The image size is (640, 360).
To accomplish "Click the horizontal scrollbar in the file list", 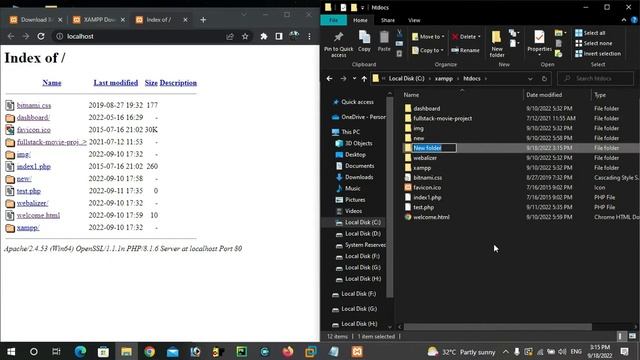I will point(497,327).
